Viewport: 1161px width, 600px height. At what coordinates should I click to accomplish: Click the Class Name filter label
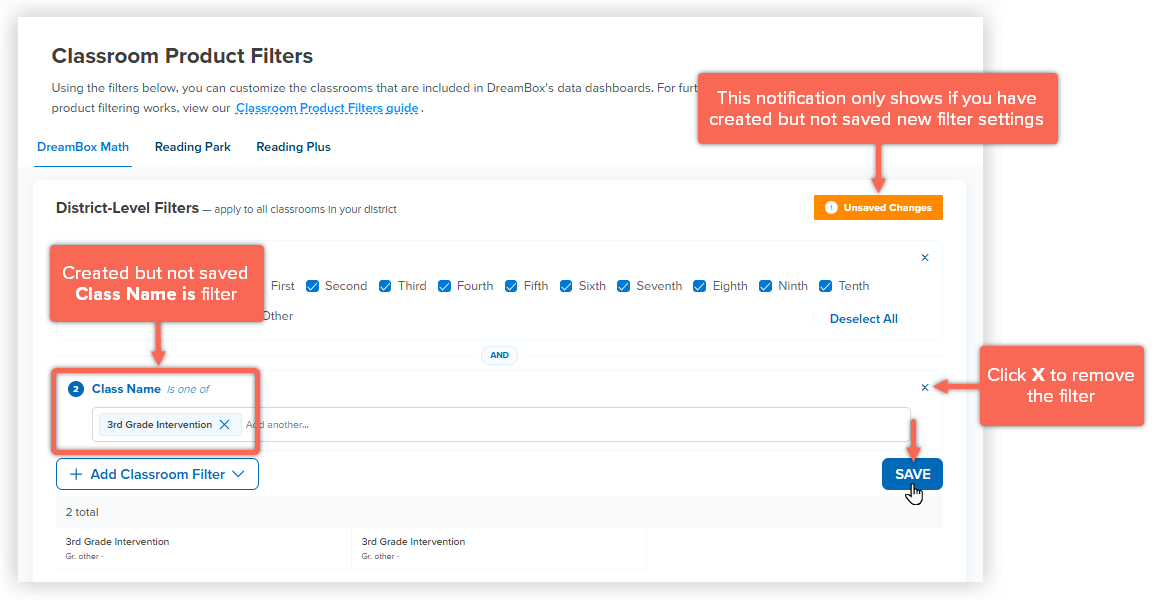click(x=126, y=389)
